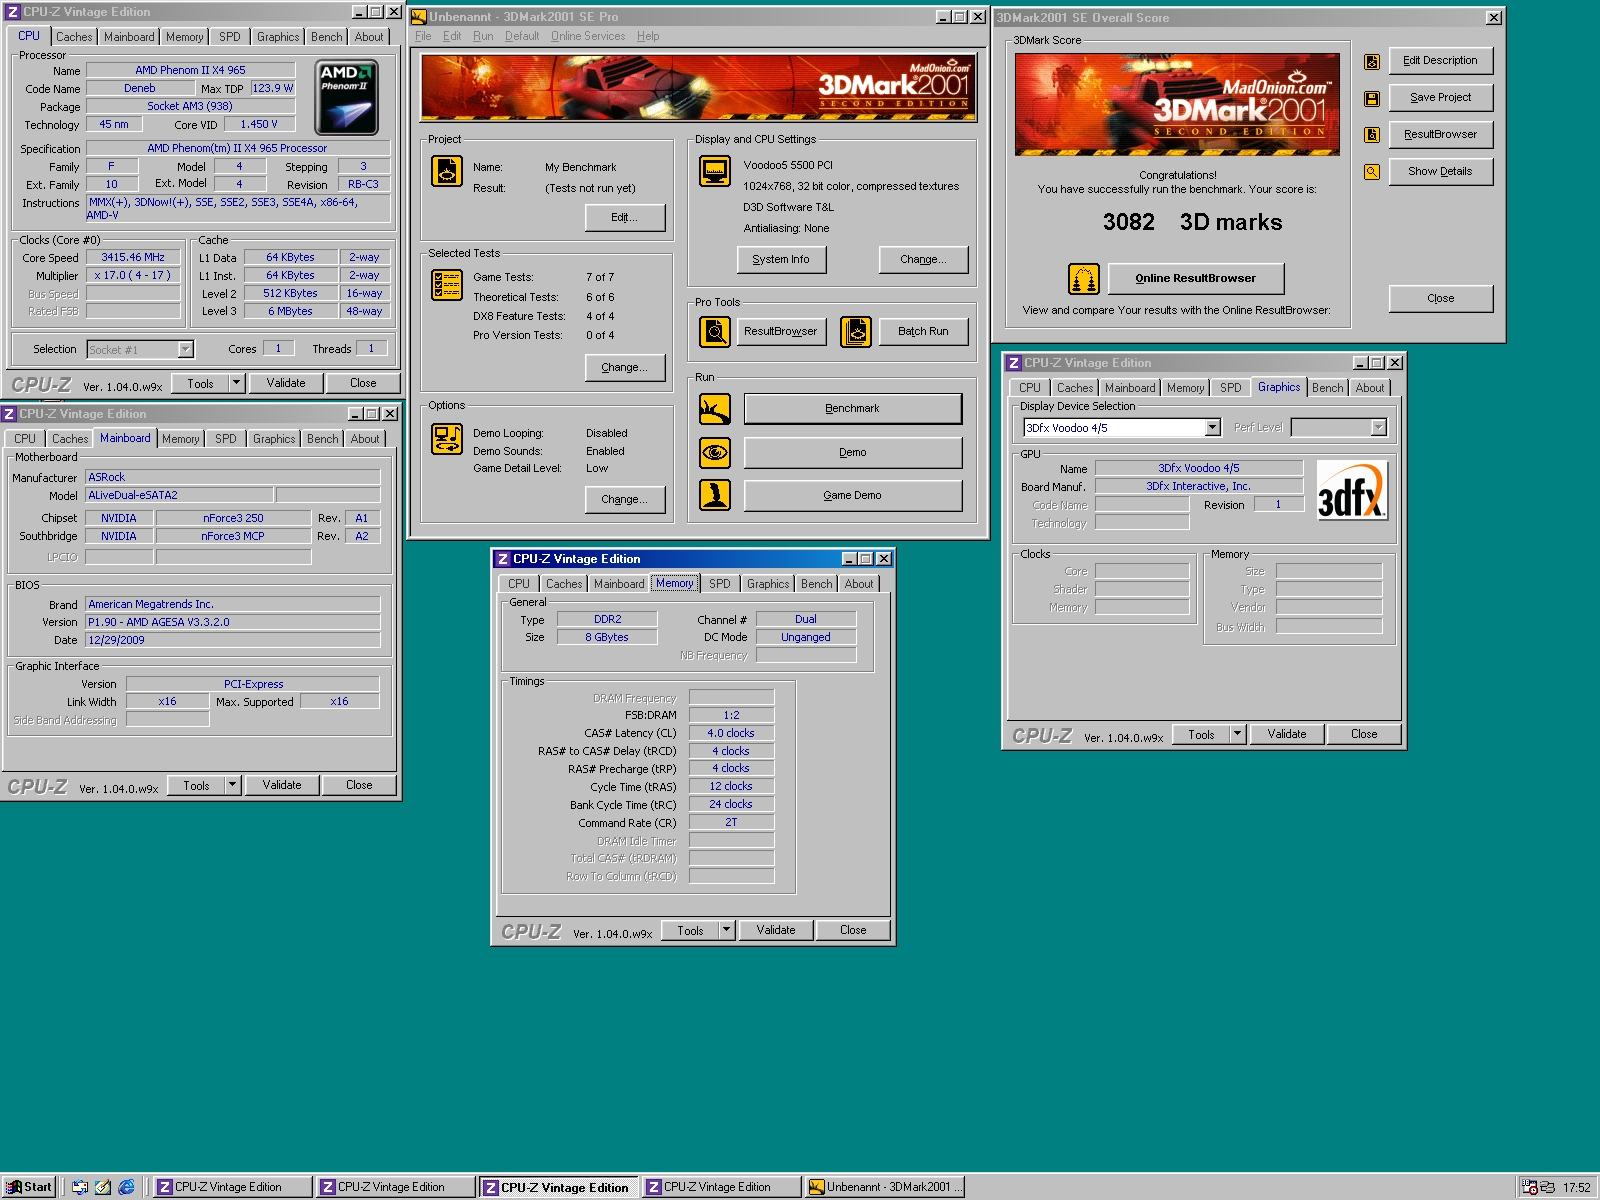Switch to SPD tab in Memory window
The width and height of the screenshot is (1600, 1200).
pos(720,584)
